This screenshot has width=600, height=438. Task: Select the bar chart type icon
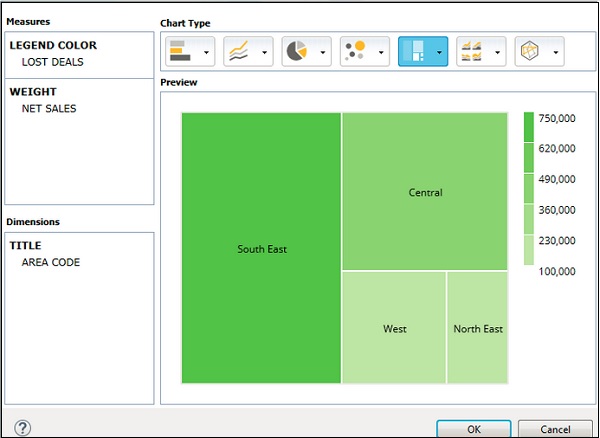tap(181, 51)
